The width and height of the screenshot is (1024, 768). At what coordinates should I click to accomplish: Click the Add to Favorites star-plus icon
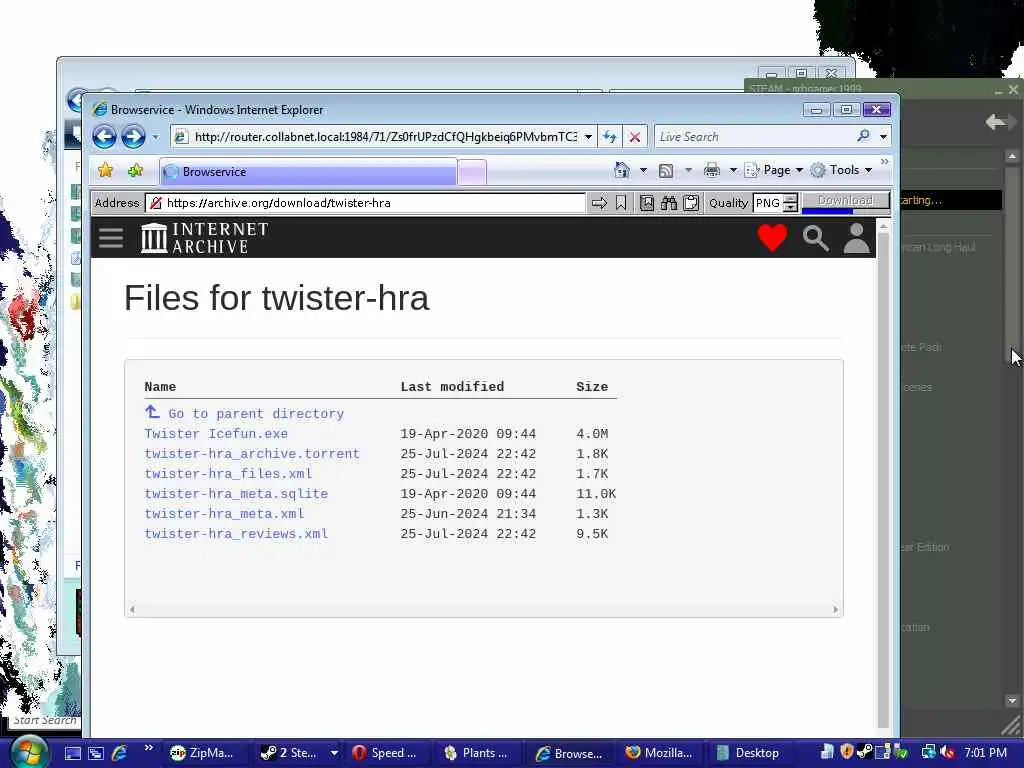(135, 171)
